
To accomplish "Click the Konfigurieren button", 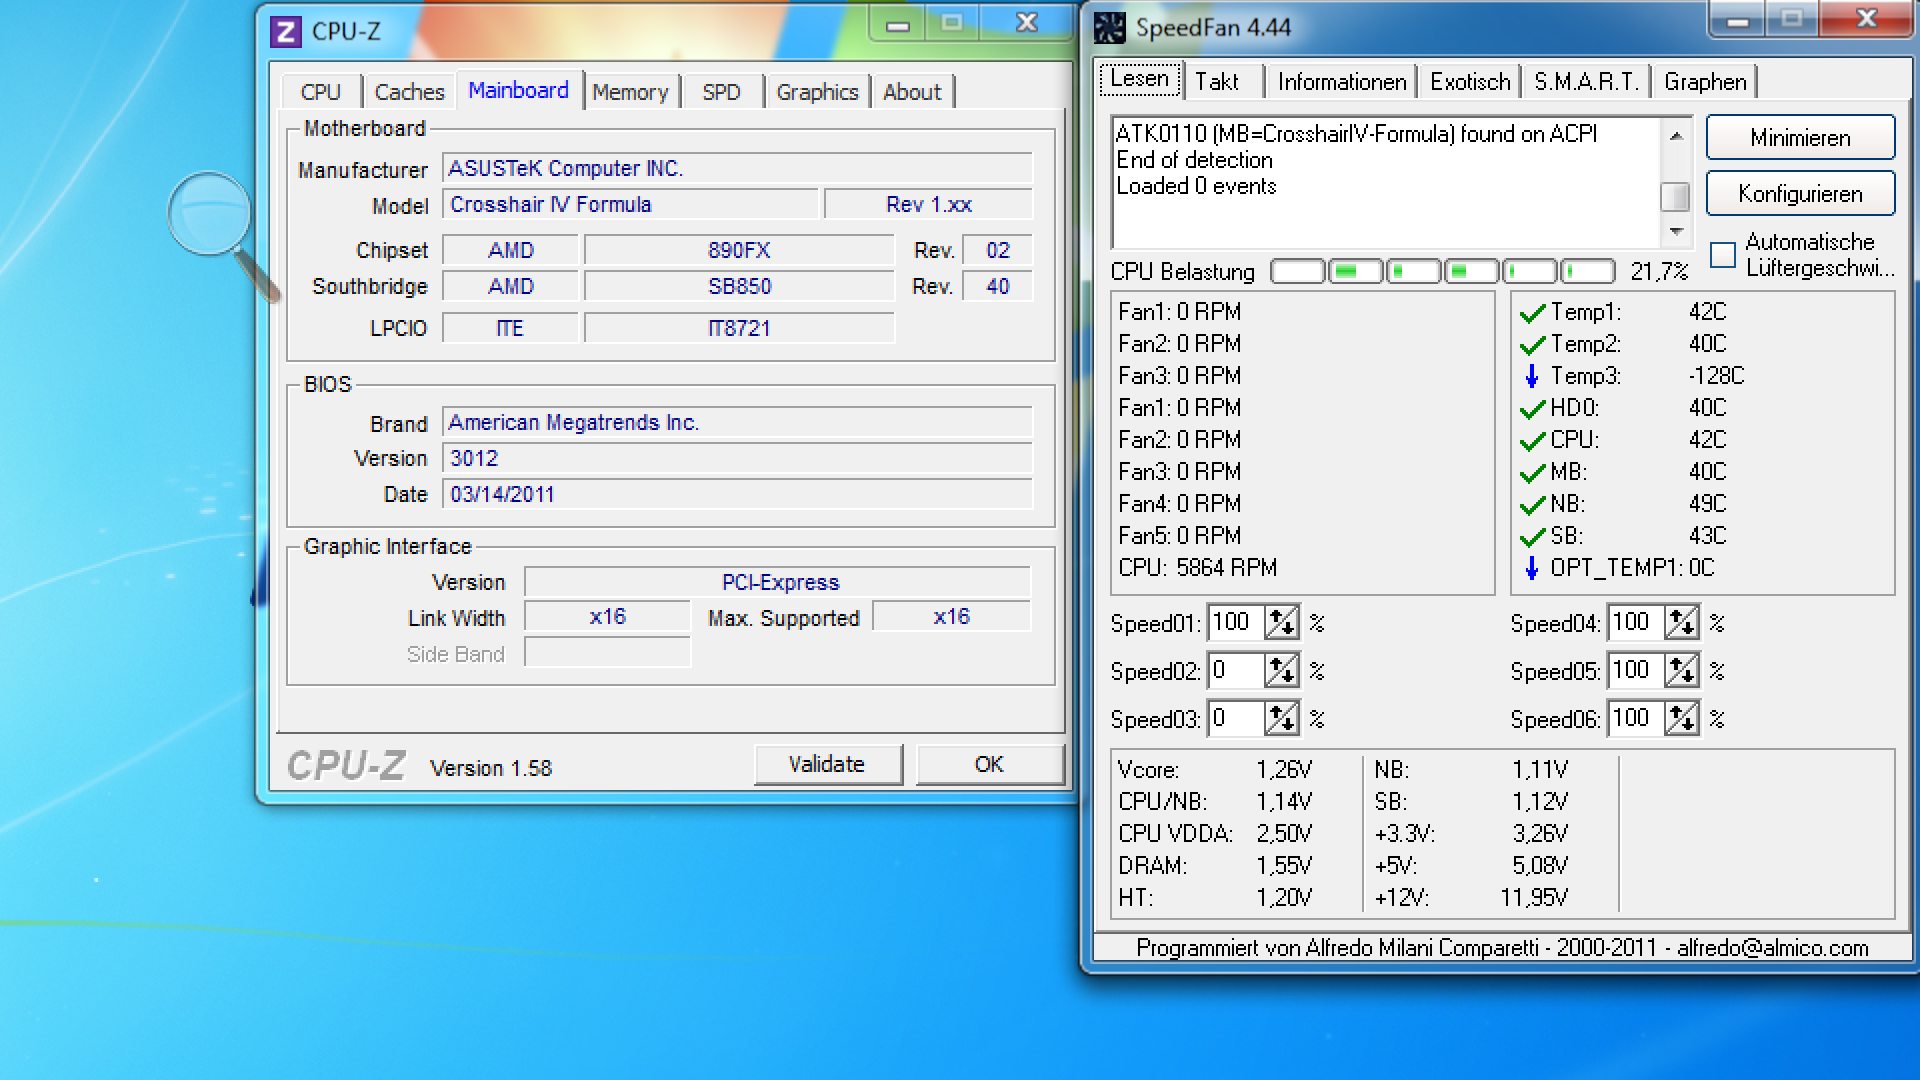I will click(1799, 194).
